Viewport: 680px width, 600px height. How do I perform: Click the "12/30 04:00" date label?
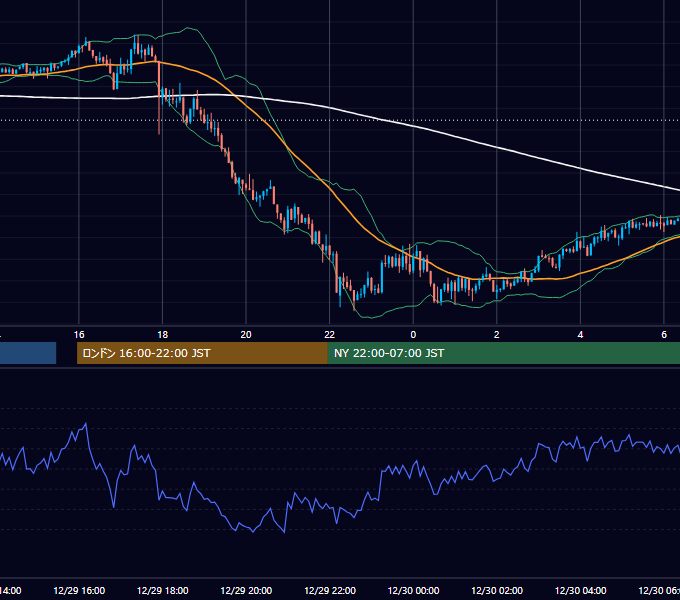click(580, 590)
